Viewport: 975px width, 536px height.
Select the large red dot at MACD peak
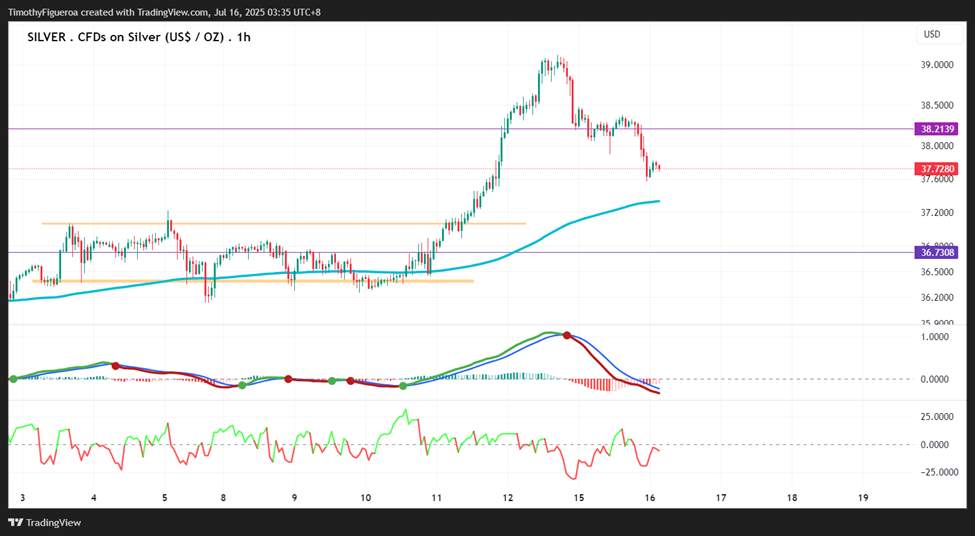566,335
